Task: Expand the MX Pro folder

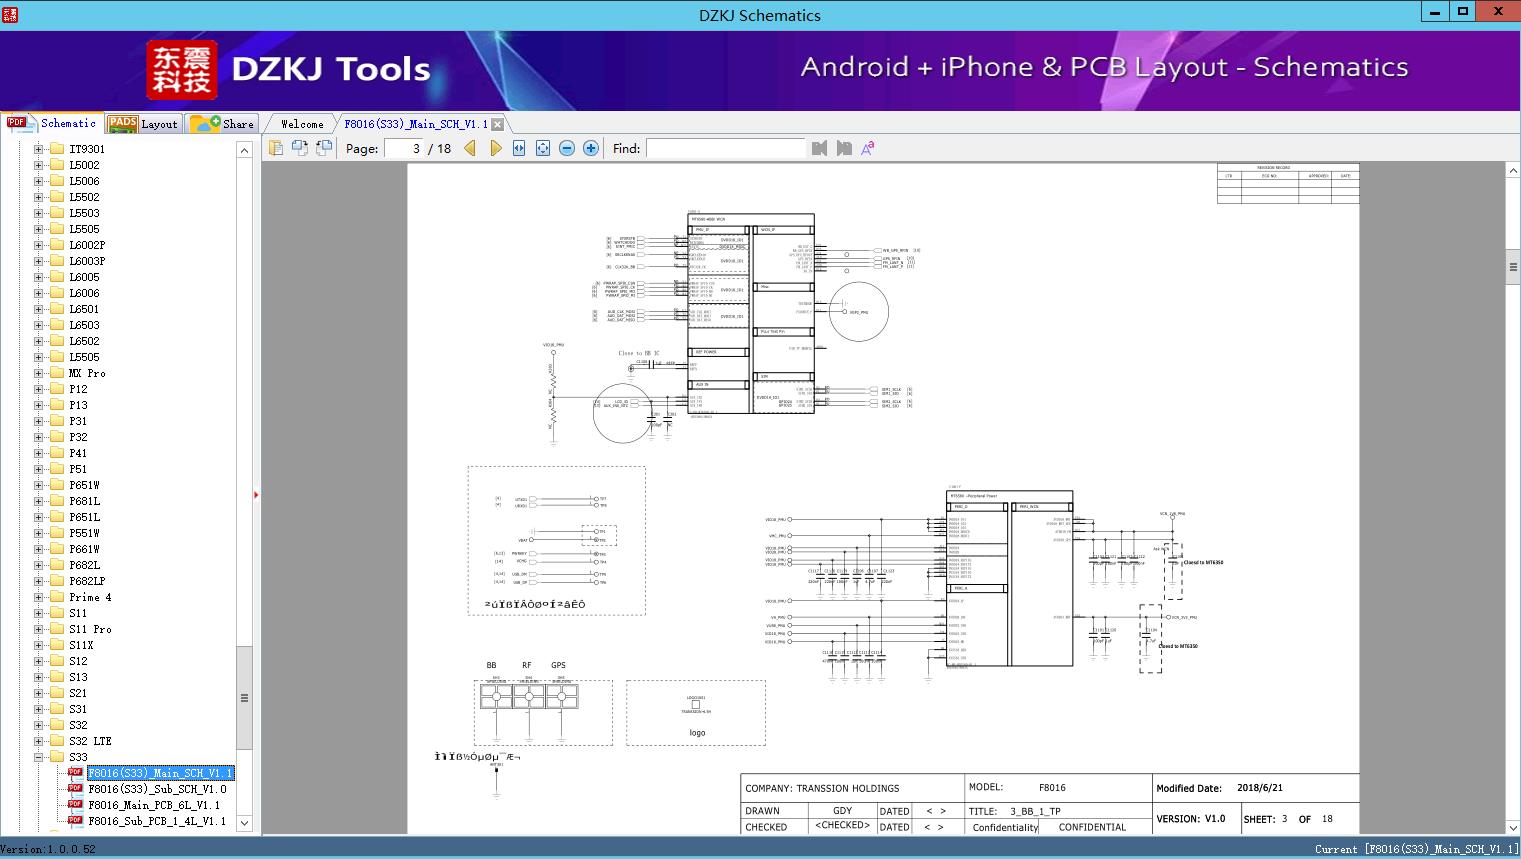Action: click(x=39, y=373)
